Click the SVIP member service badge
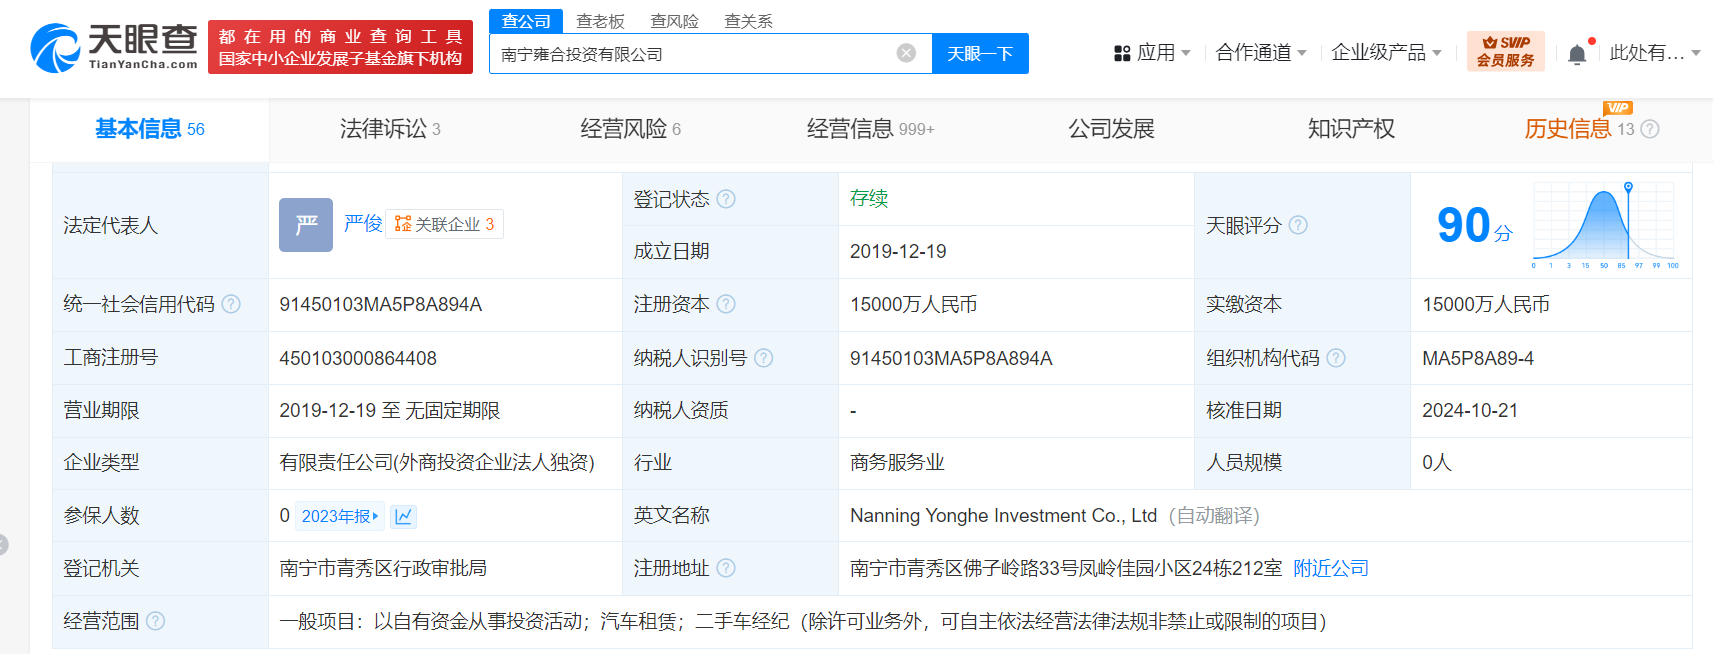The height and width of the screenshot is (654, 1714). 1505,51
